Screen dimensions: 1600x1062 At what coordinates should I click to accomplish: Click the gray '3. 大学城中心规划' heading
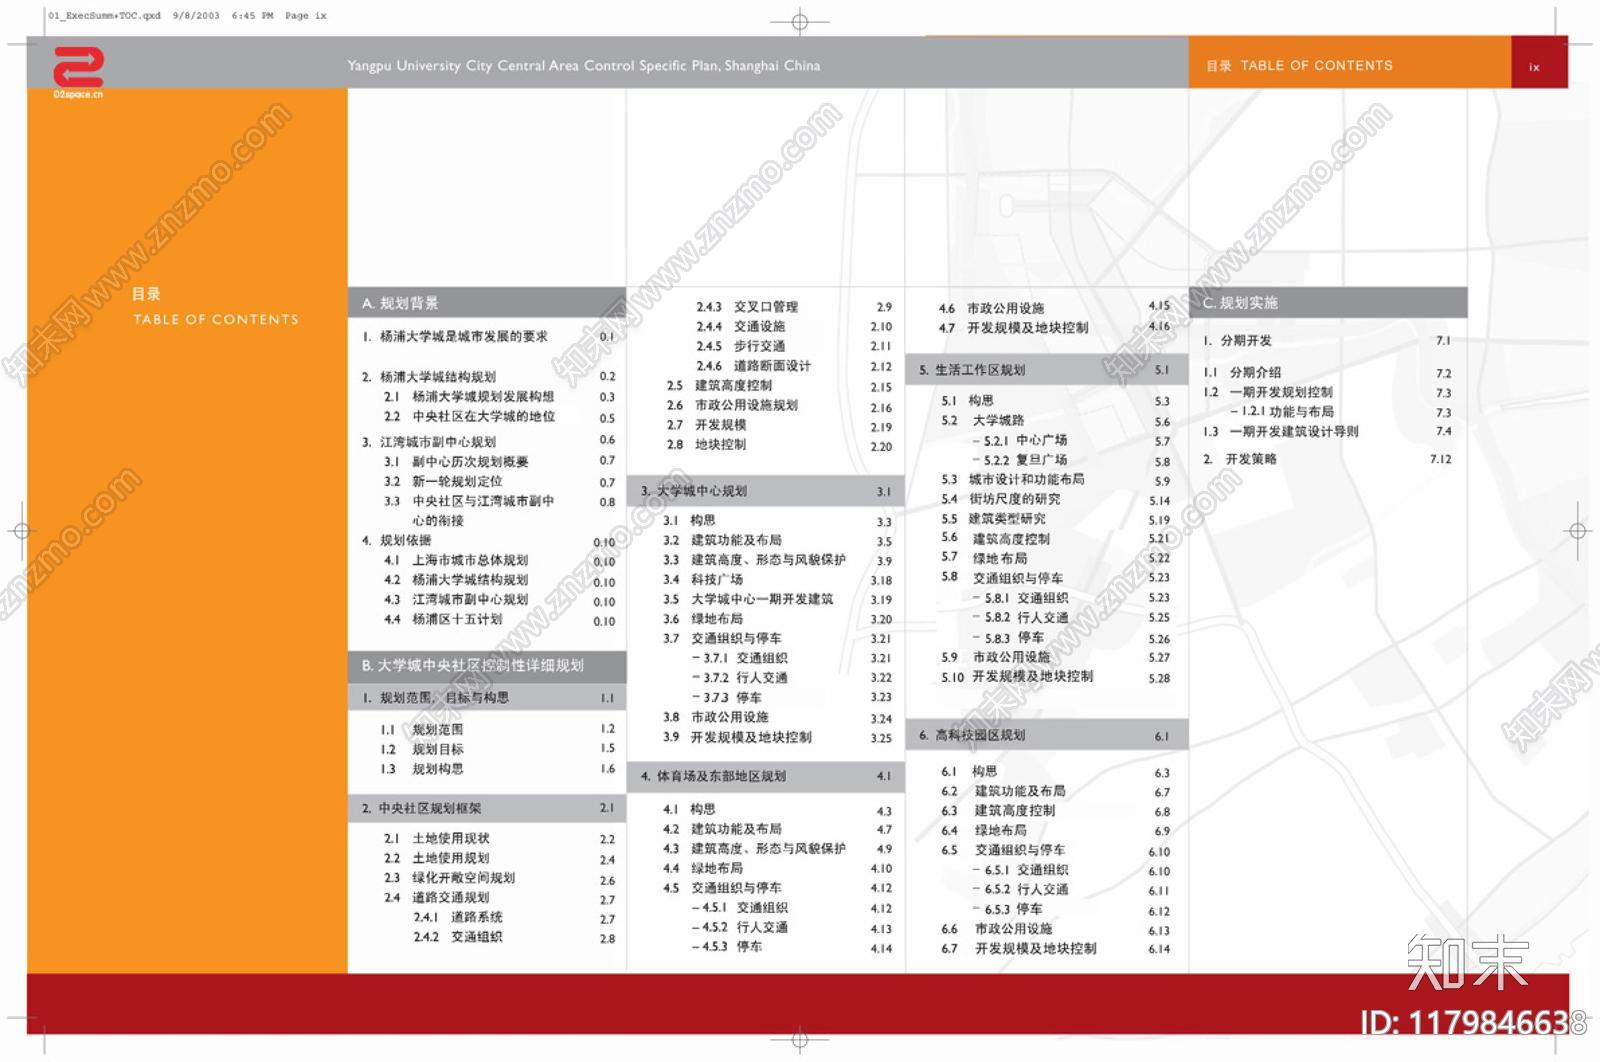(766, 491)
